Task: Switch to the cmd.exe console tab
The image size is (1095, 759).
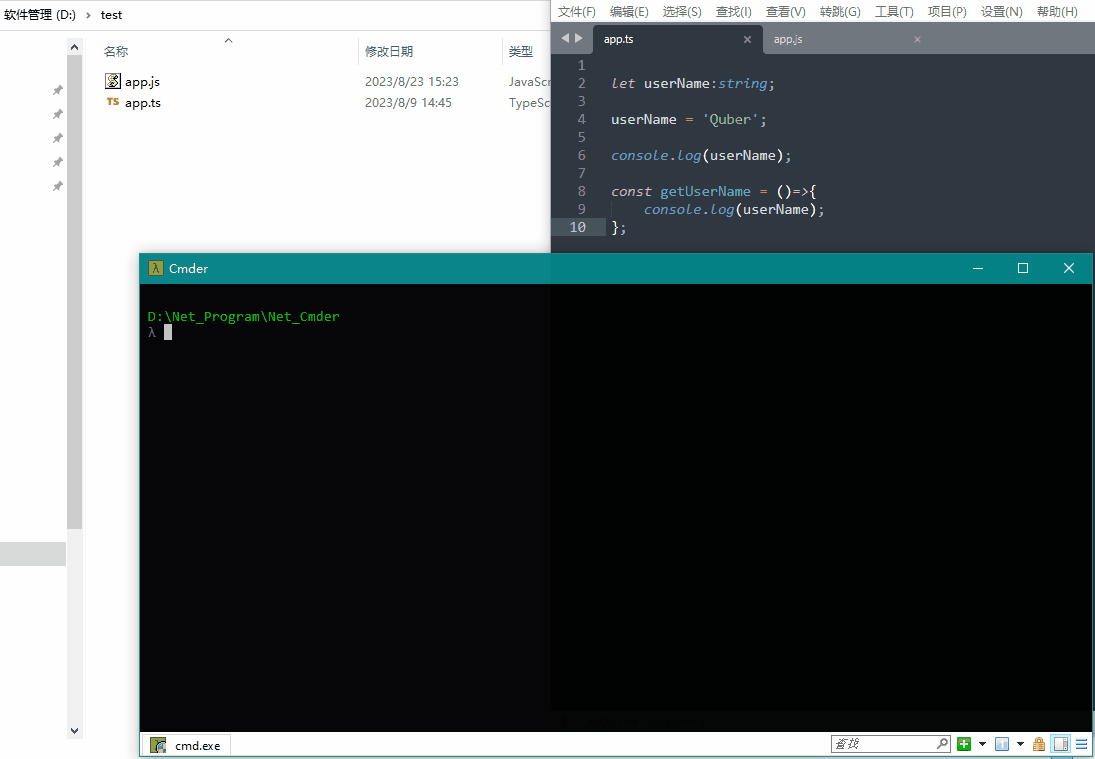Action: point(186,745)
